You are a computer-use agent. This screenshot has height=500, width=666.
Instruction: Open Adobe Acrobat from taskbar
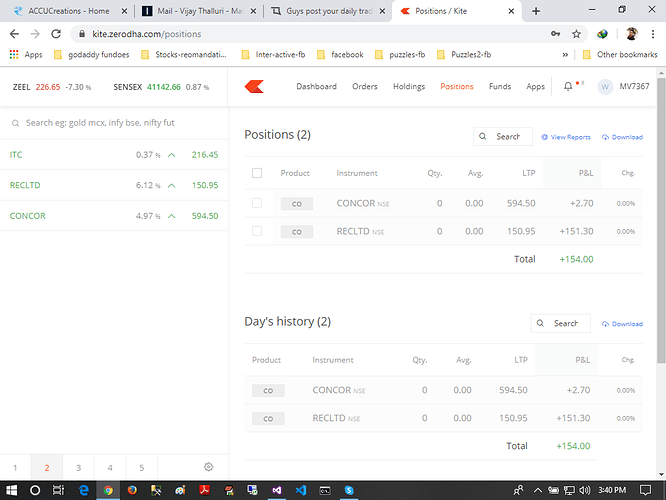coord(205,490)
